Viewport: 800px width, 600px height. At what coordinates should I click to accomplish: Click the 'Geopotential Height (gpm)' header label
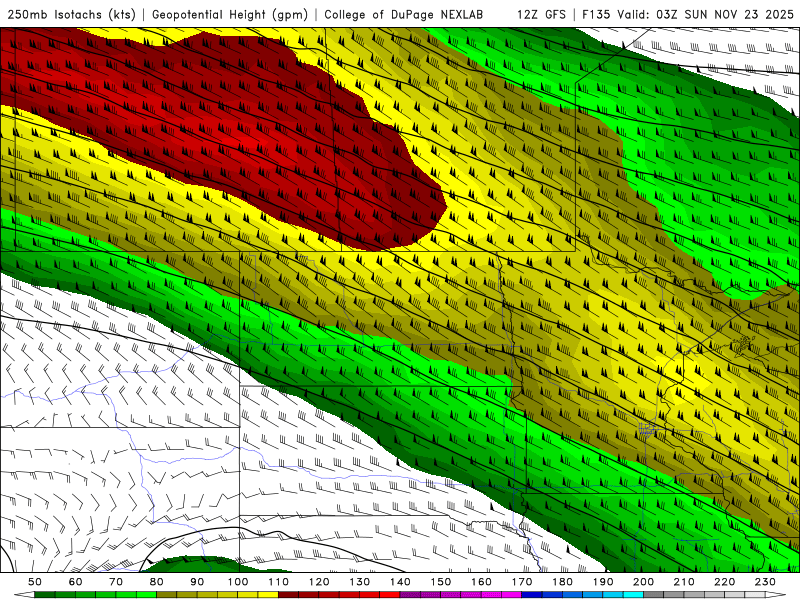(230, 14)
